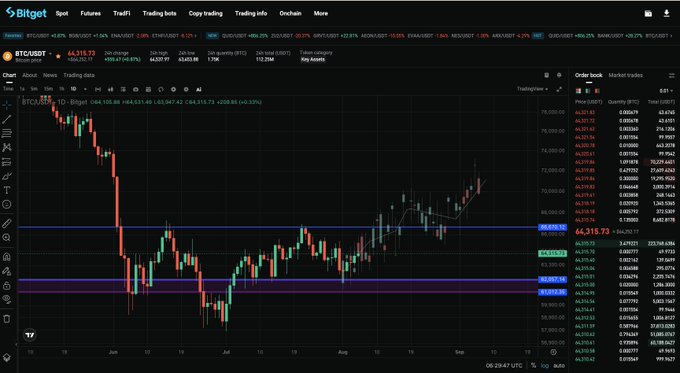Open the TradingView chart source dropdown
This screenshot has height=373, width=680.
pos(532,89)
